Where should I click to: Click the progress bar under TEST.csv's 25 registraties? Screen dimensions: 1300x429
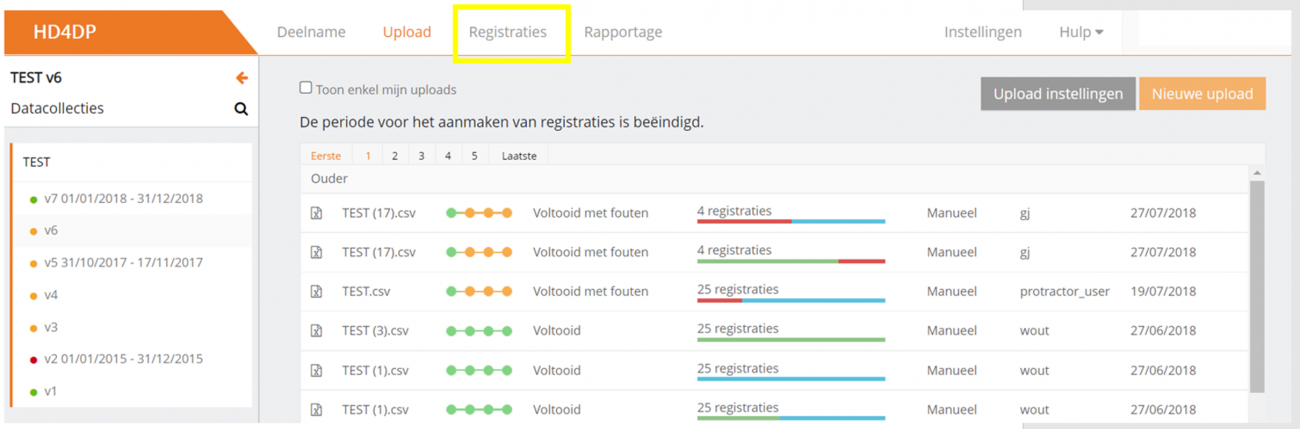click(790, 300)
